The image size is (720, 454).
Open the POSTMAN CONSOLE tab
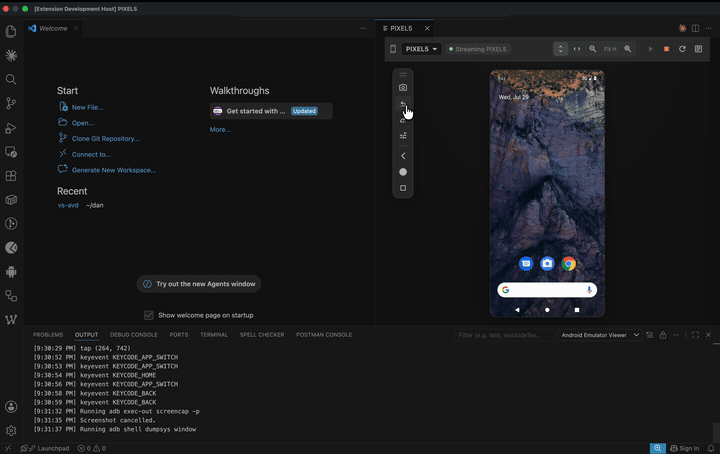point(324,335)
